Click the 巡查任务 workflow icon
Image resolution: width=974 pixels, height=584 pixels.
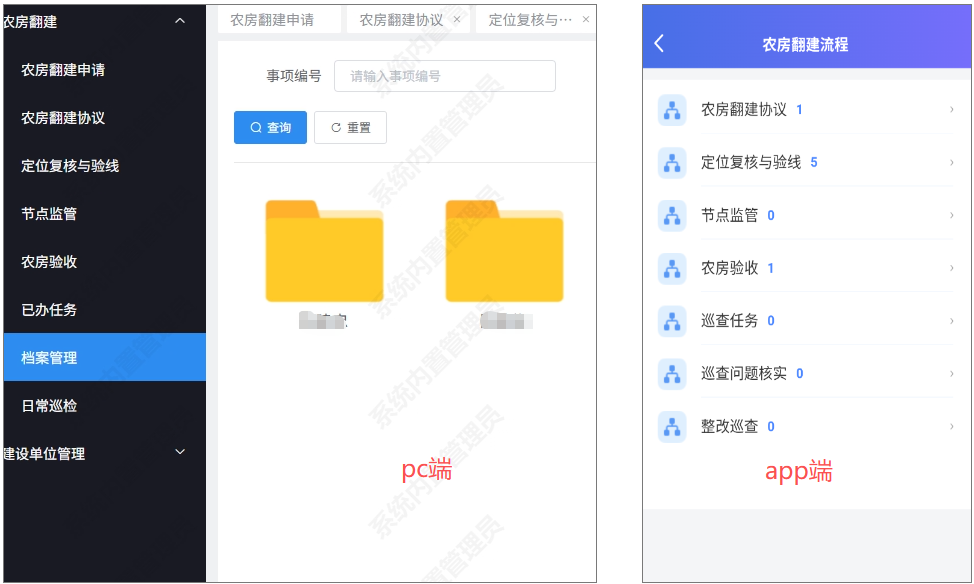tap(672, 321)
